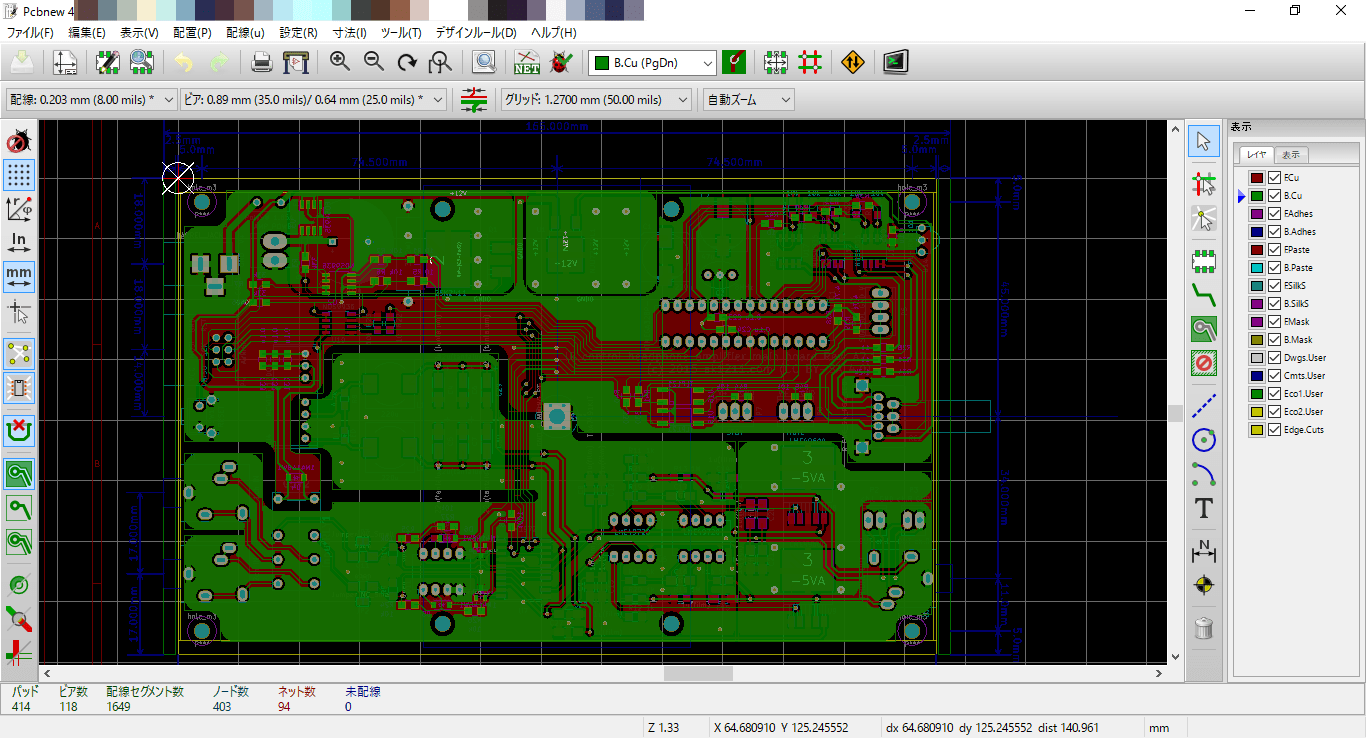Screen dimensions: 1366x738
Task: Select the route tracks tool
Action: coord(1204,295)
